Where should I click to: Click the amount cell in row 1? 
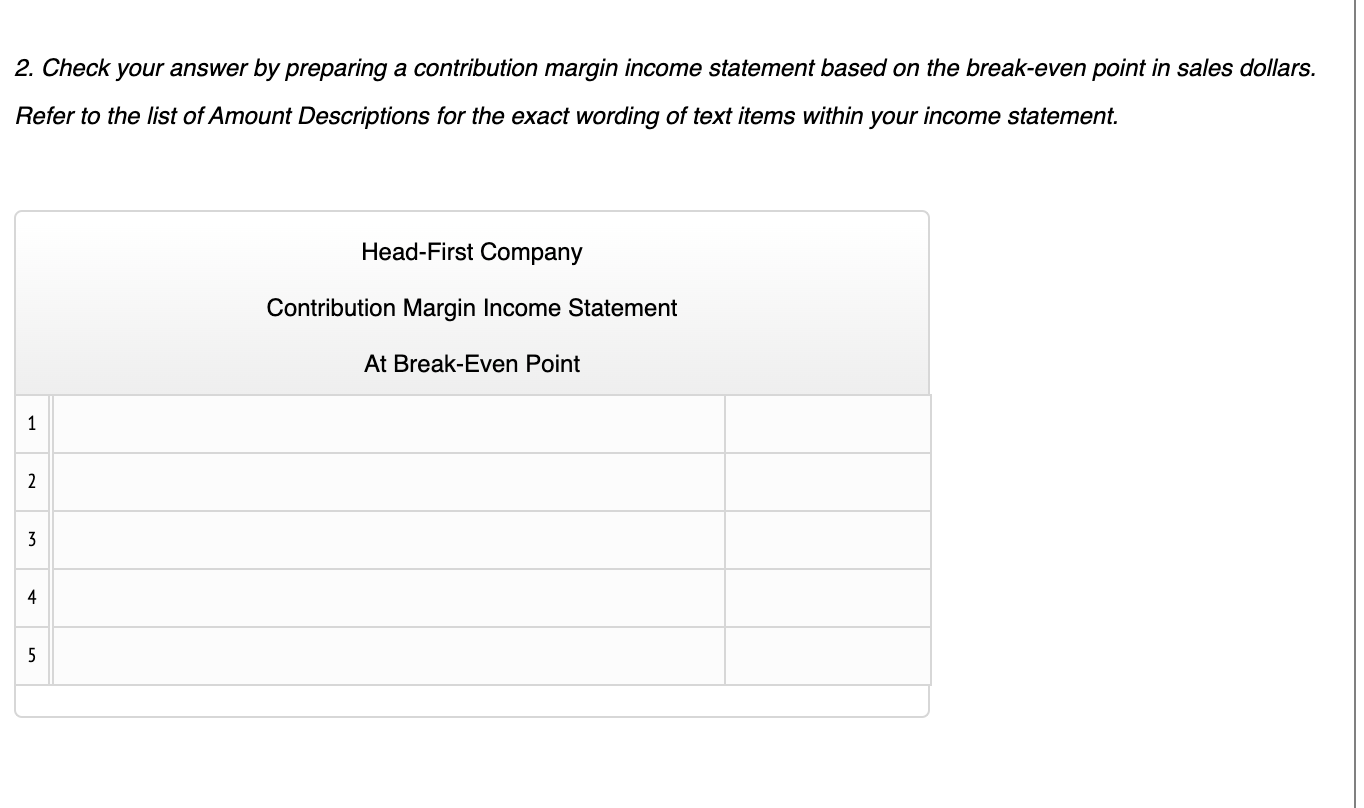pyautogui.click(x=827, y=423)
